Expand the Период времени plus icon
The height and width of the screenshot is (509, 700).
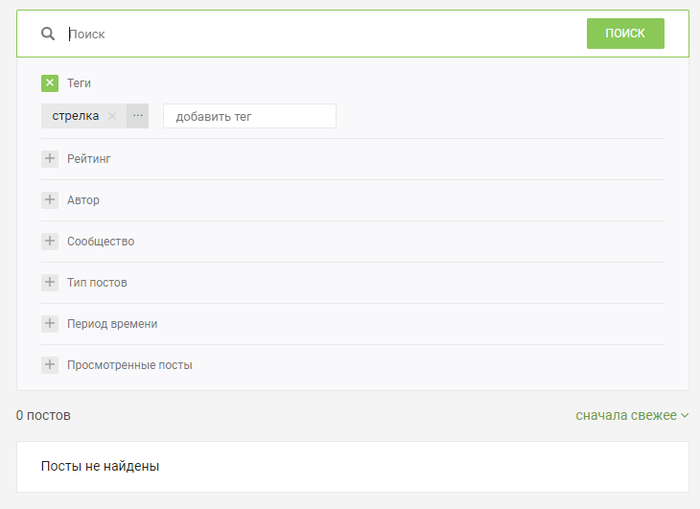click(50, 323)
